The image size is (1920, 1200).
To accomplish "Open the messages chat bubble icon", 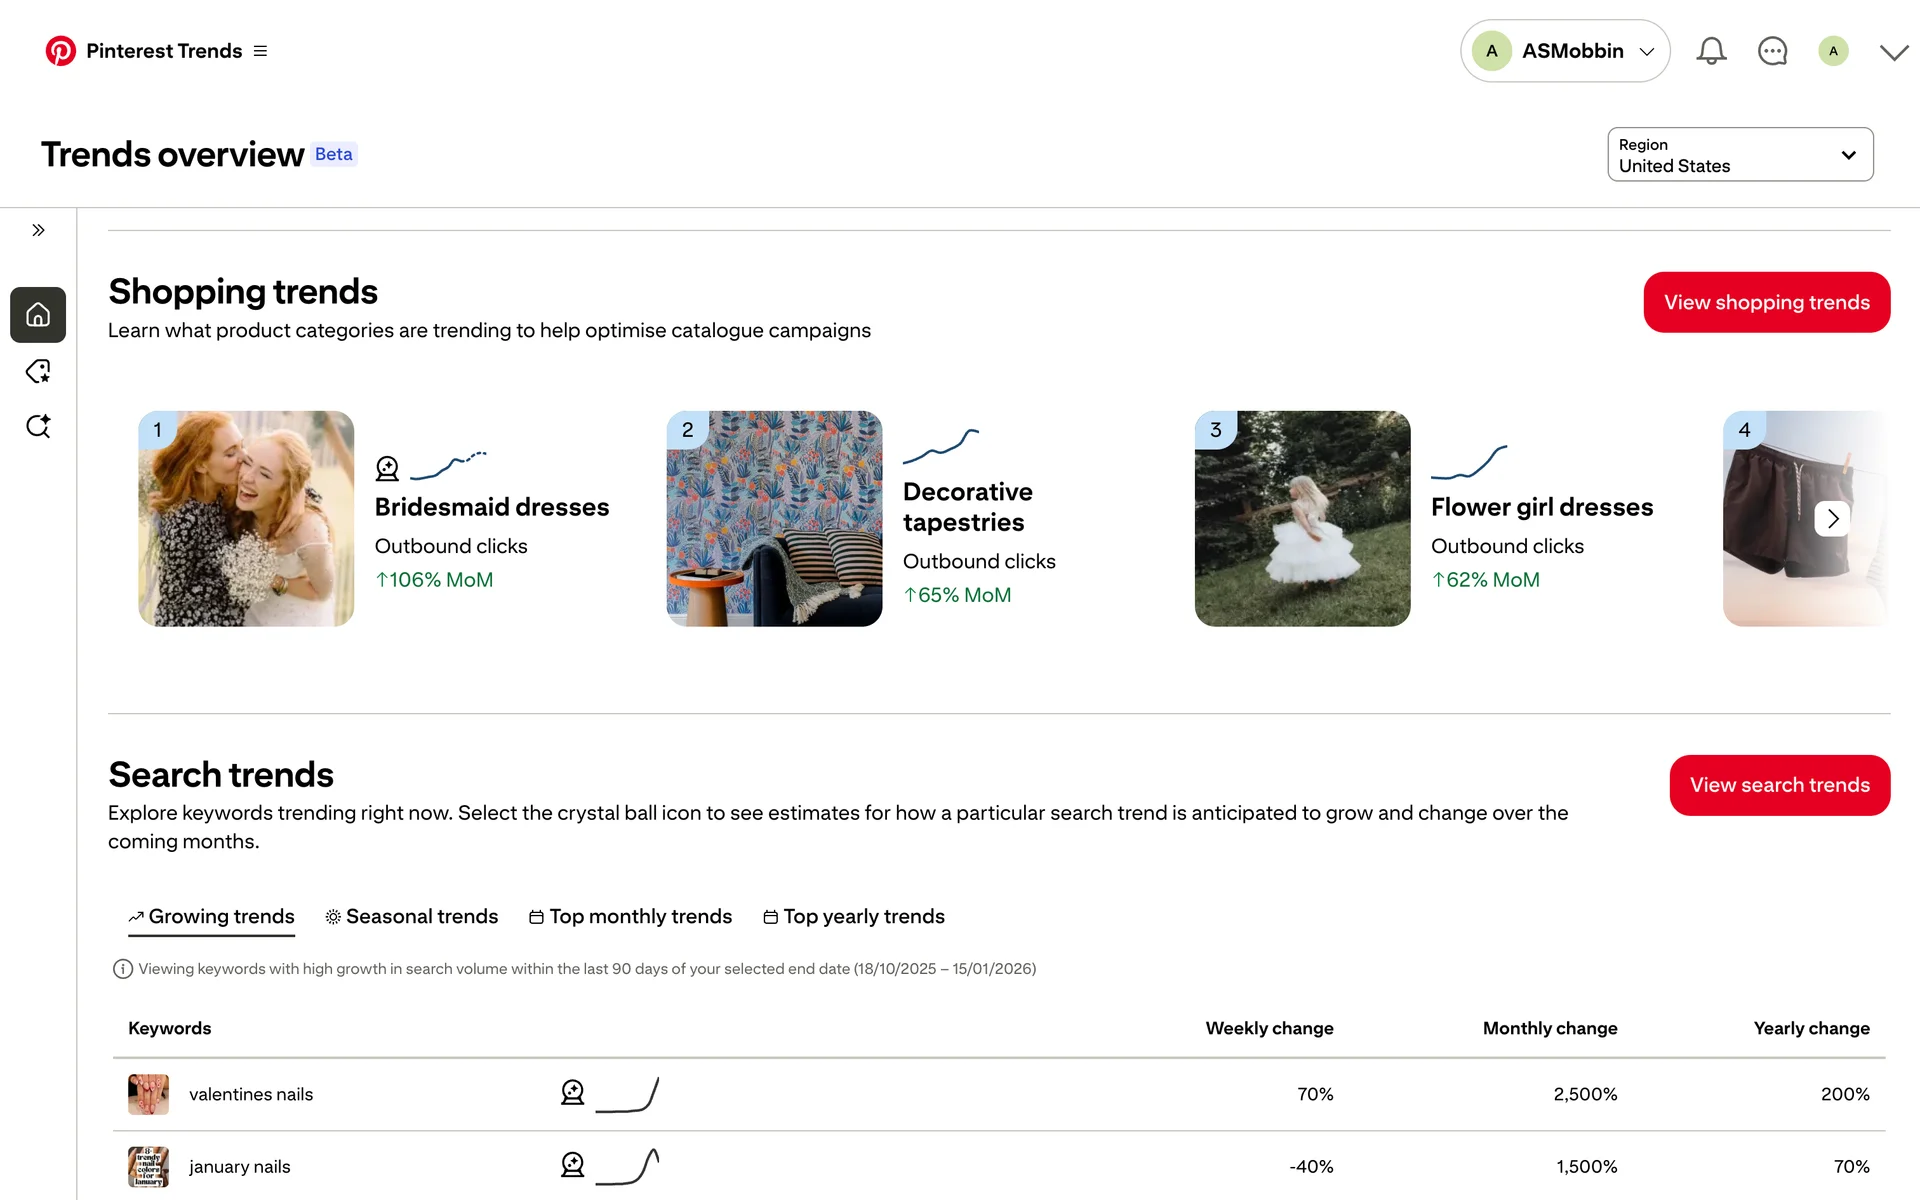I will tap(1772, 51).
